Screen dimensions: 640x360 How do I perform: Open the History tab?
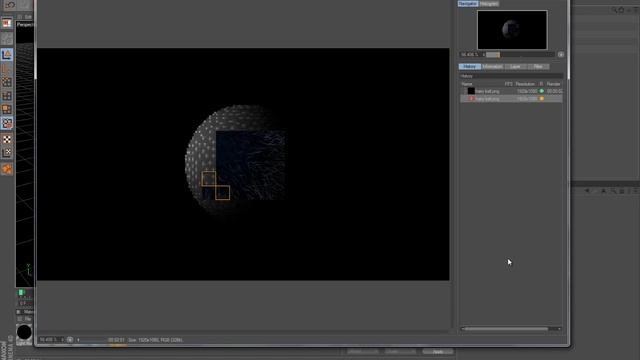pyautogui.click(x=469, y=67)
